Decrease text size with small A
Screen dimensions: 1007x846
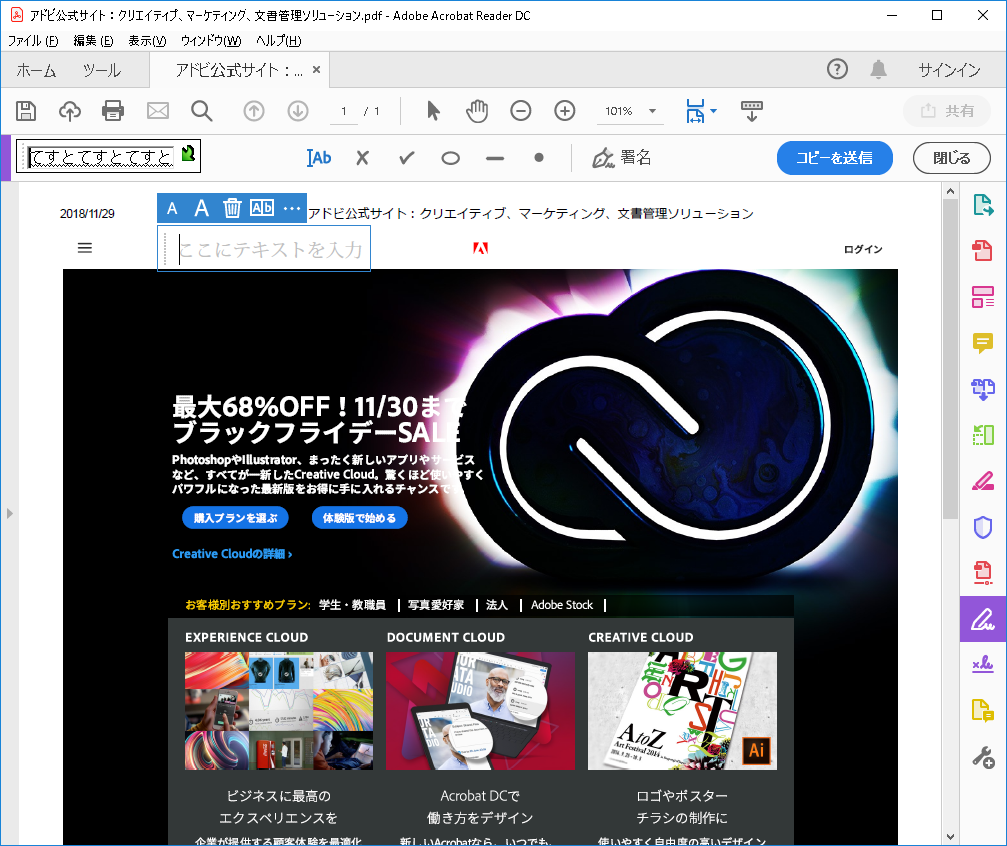[172, 209]
